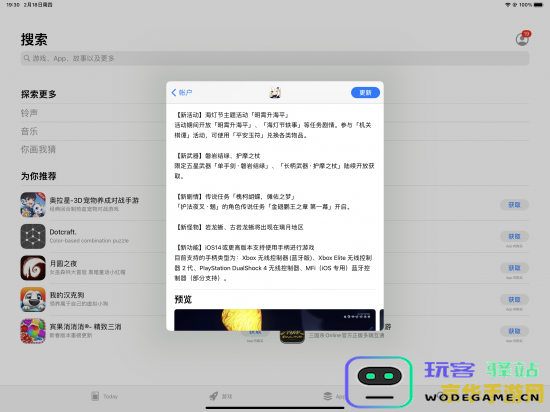The width and height of the screenshot is (550, 412).
Task: Tap date and time in status bar
Action: pos(29,5)
